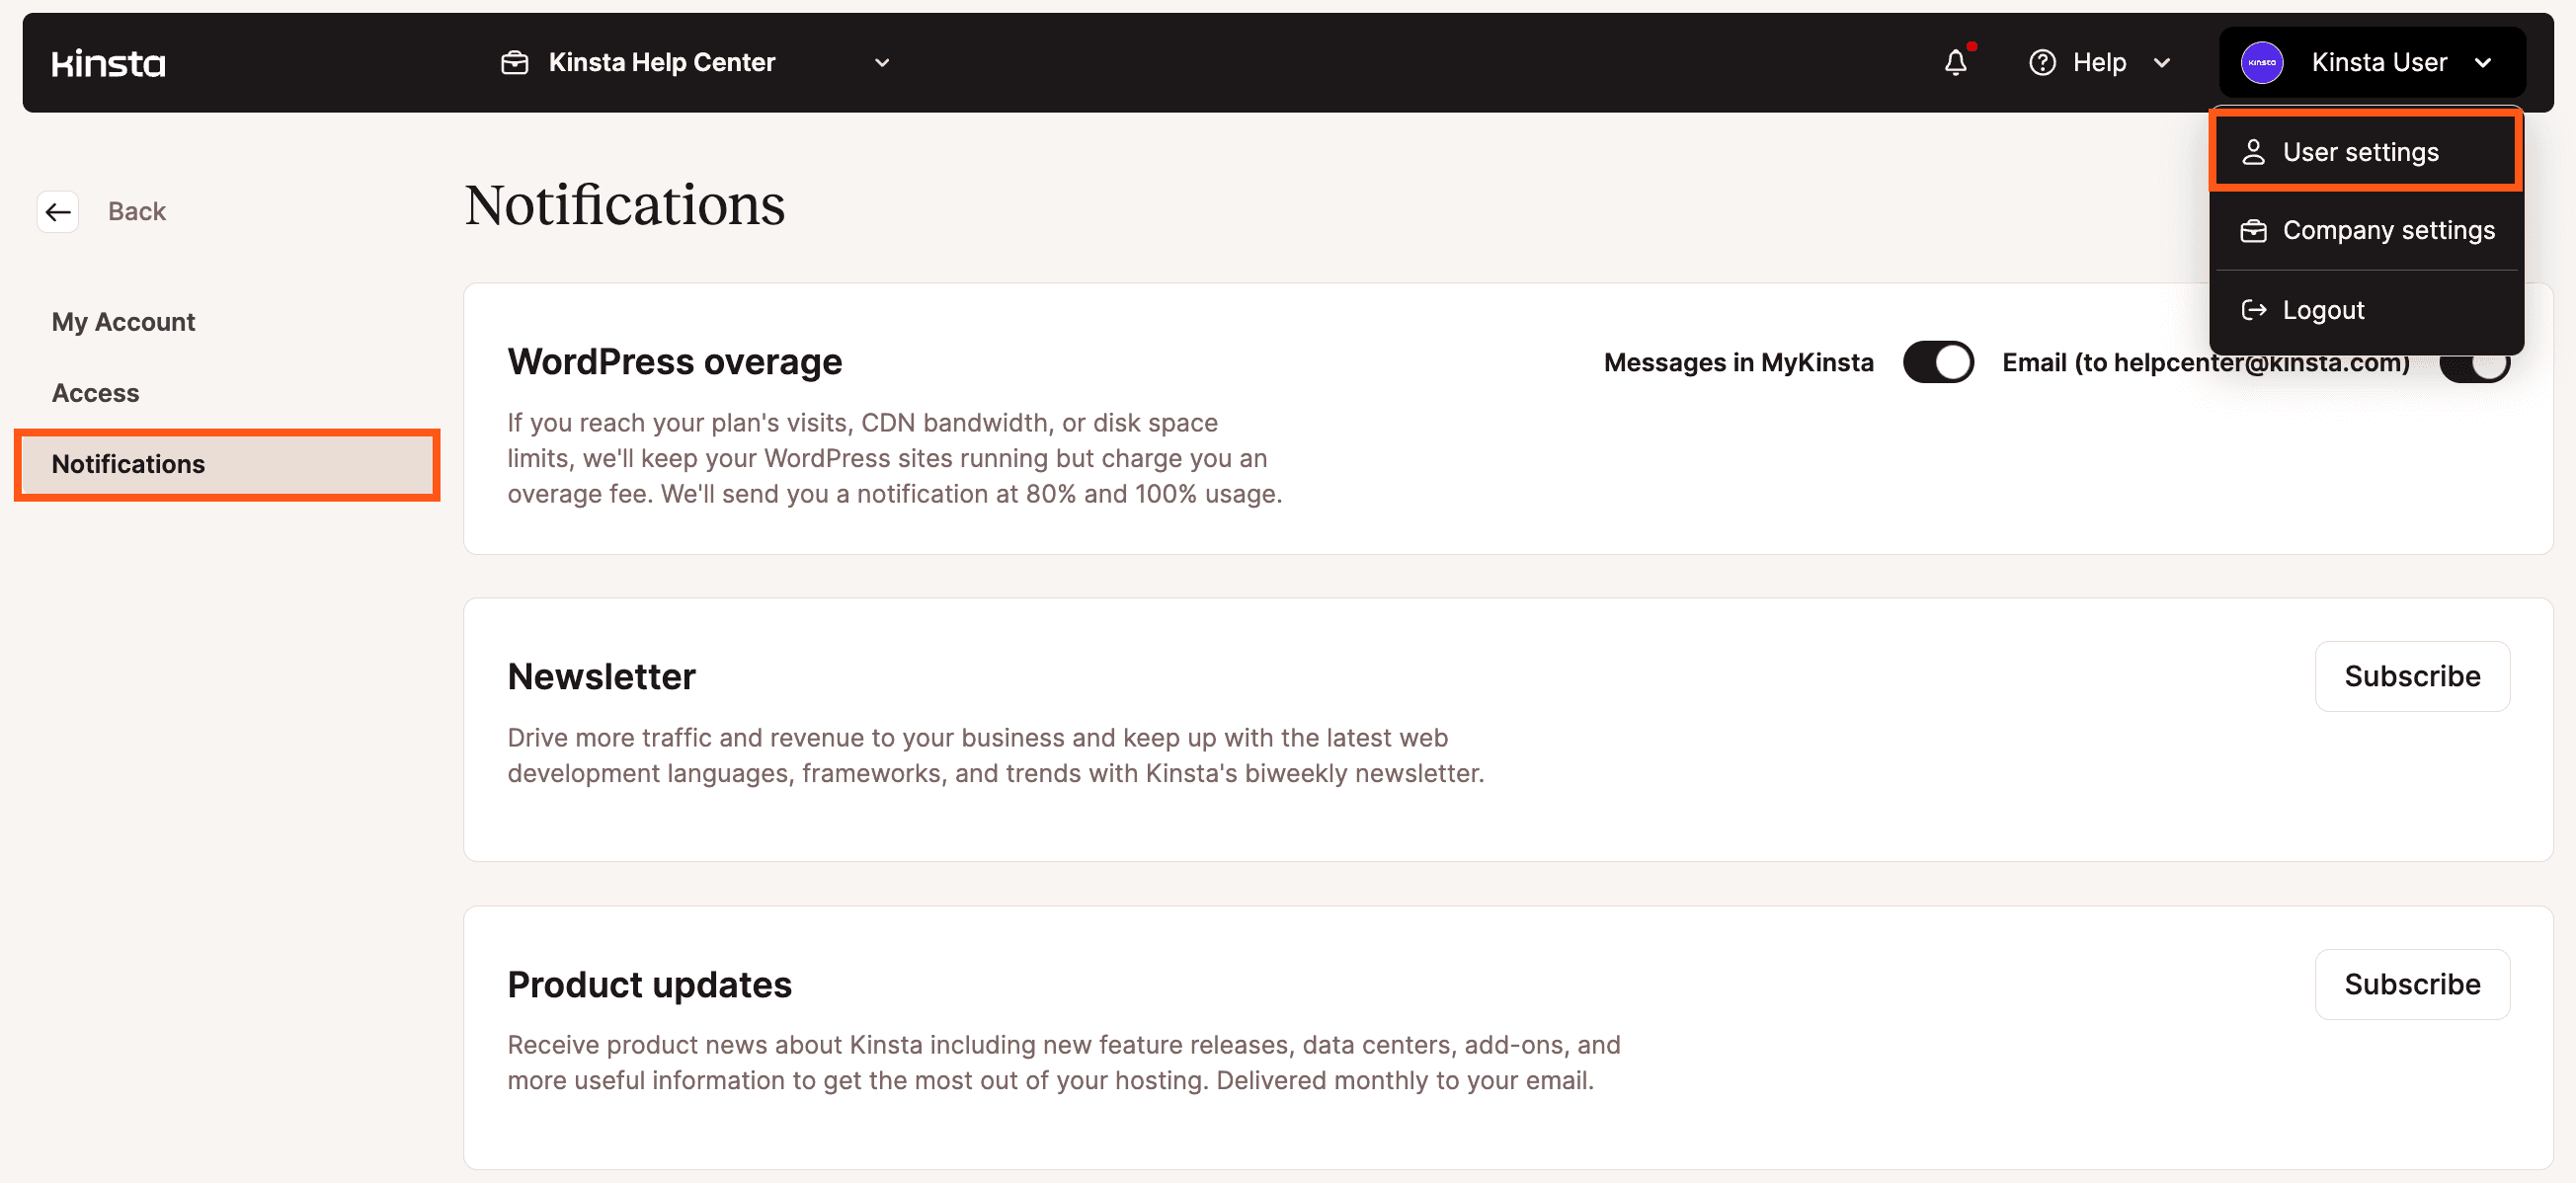Select the Notifications sidebar item

[x=128, y=464]
